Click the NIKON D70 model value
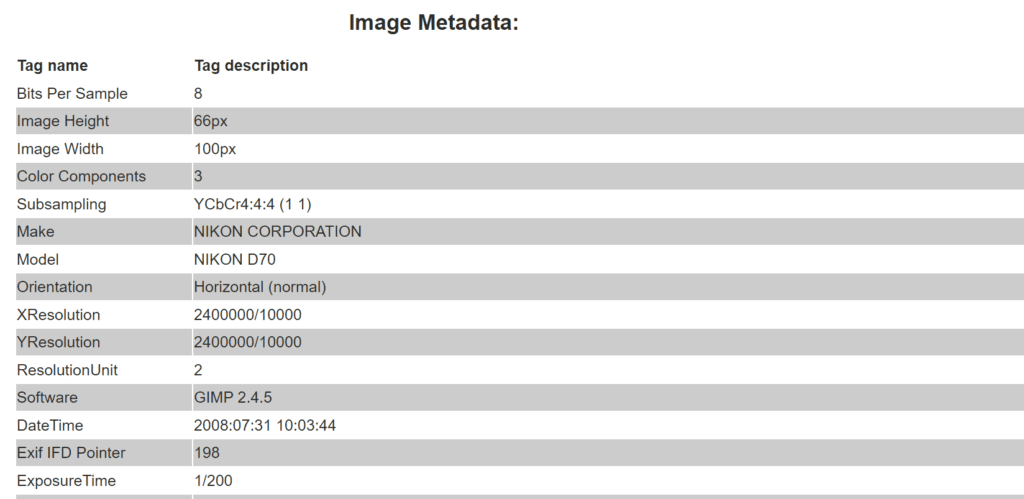The width and height of the screenshot is (1024, 499). click(x=234, y=260)
